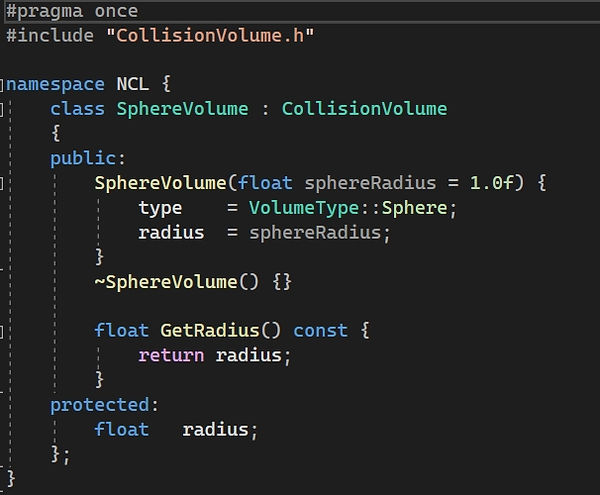
Task: Click the "CollisionVolume.h" include string
Action: pyautogui.click(x=210, y=36)
